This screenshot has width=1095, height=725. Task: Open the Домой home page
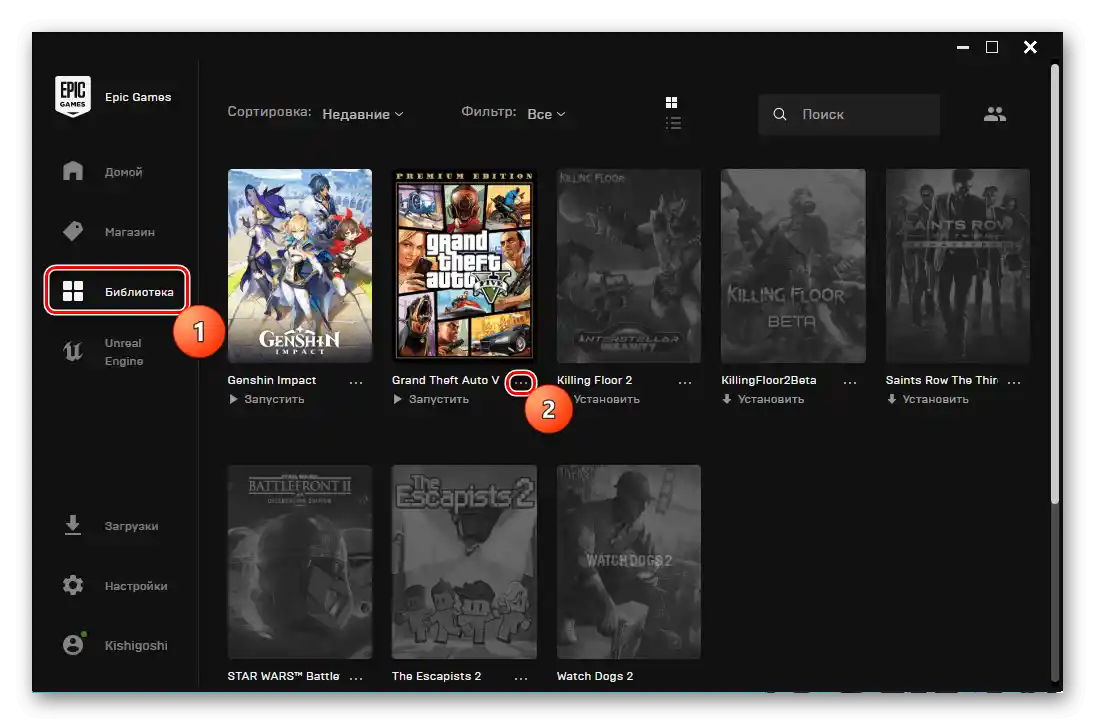(103, 172)
